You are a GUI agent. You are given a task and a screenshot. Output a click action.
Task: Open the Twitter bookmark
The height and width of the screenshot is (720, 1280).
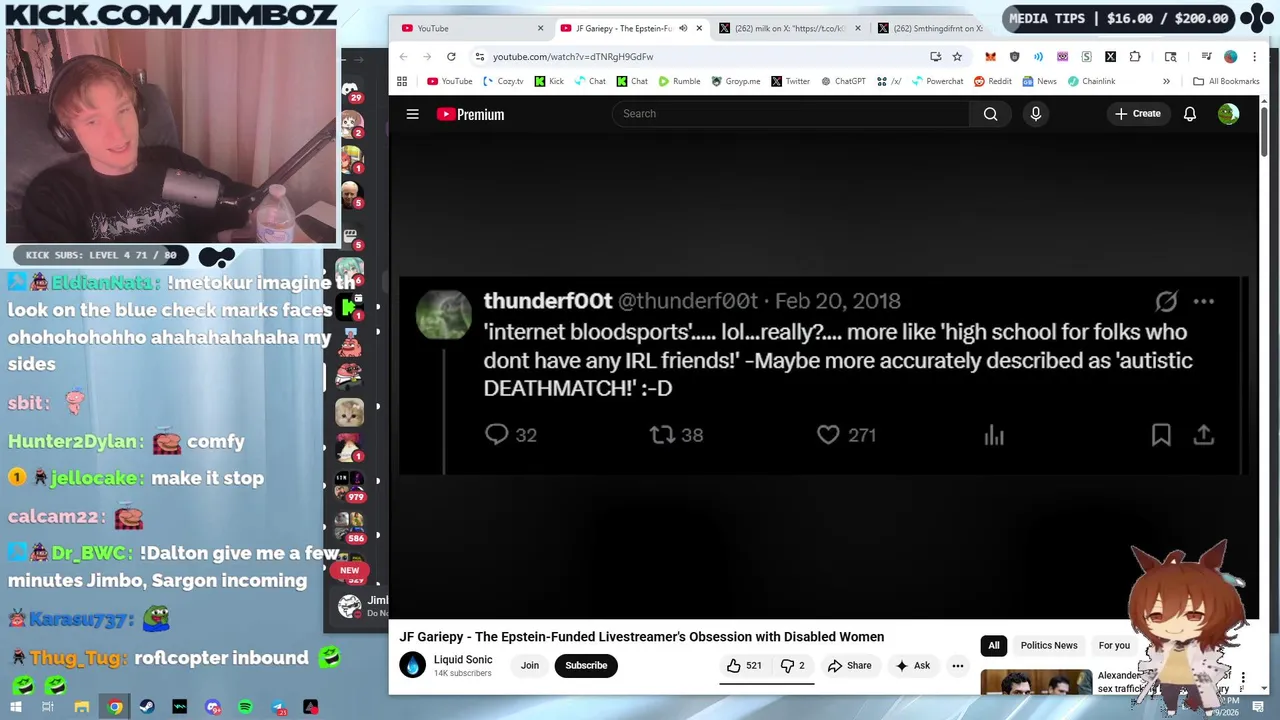coord(790,81)
